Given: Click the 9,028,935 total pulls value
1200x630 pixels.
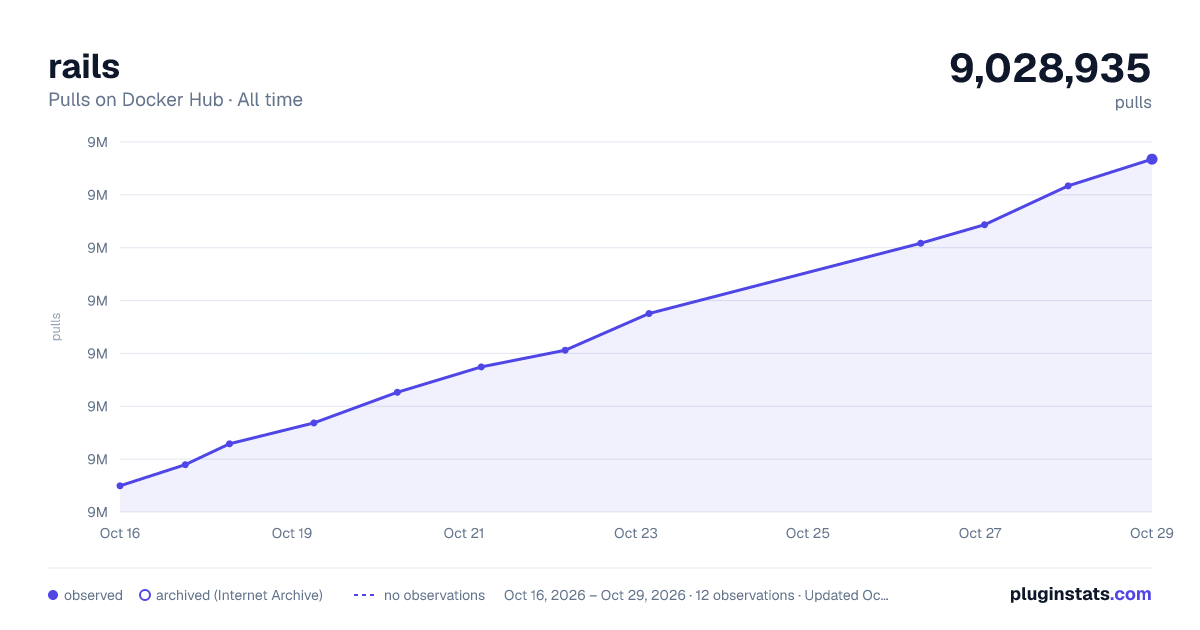Looking at the screenshot, I should point(1050,68).
